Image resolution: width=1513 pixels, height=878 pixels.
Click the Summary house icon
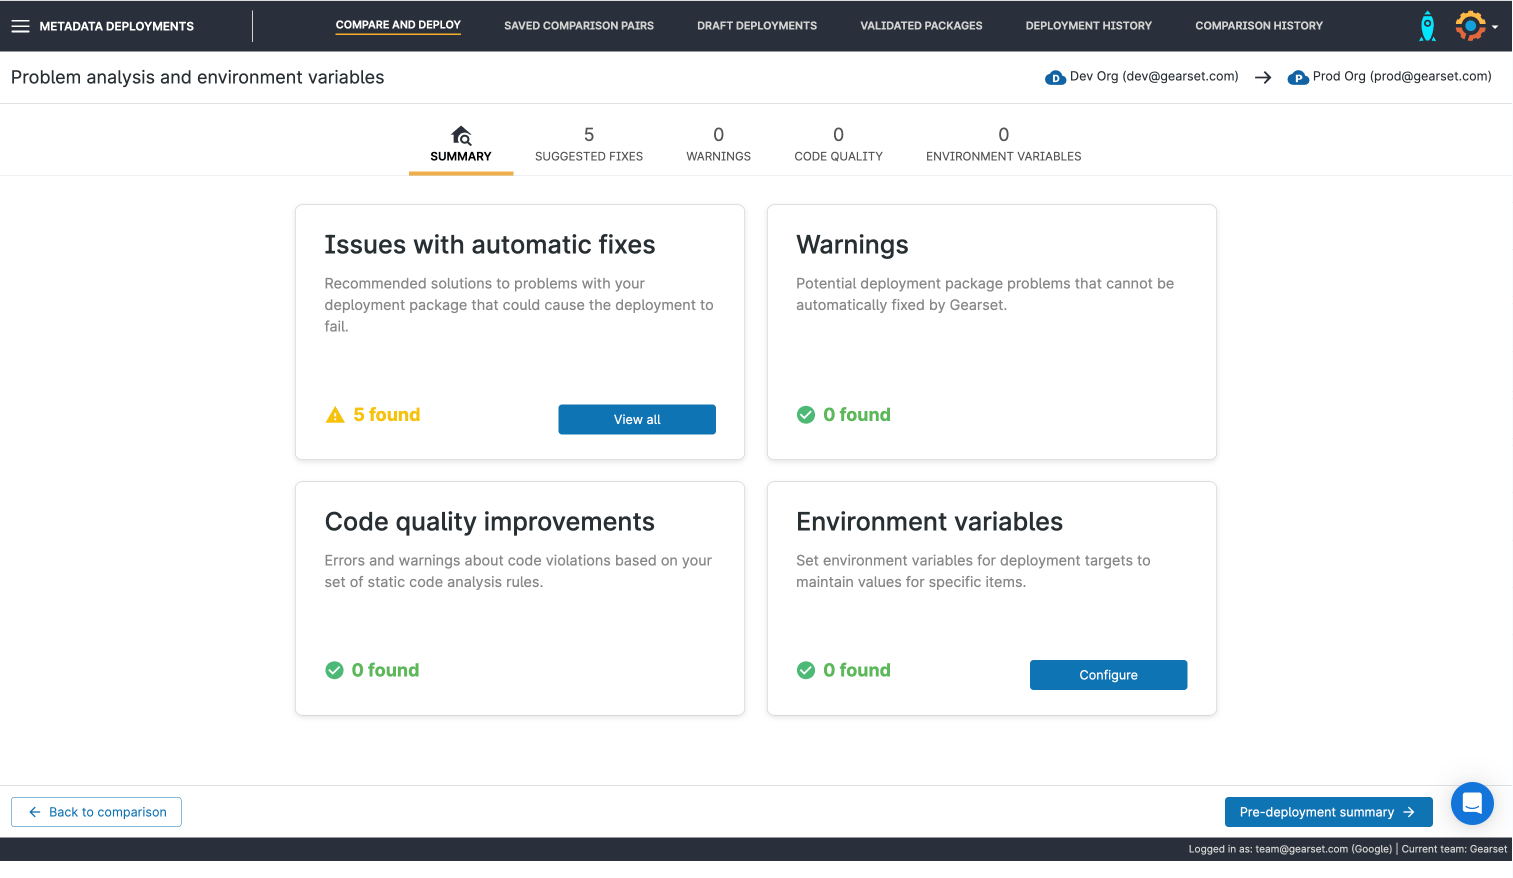[x=461, y=135]
